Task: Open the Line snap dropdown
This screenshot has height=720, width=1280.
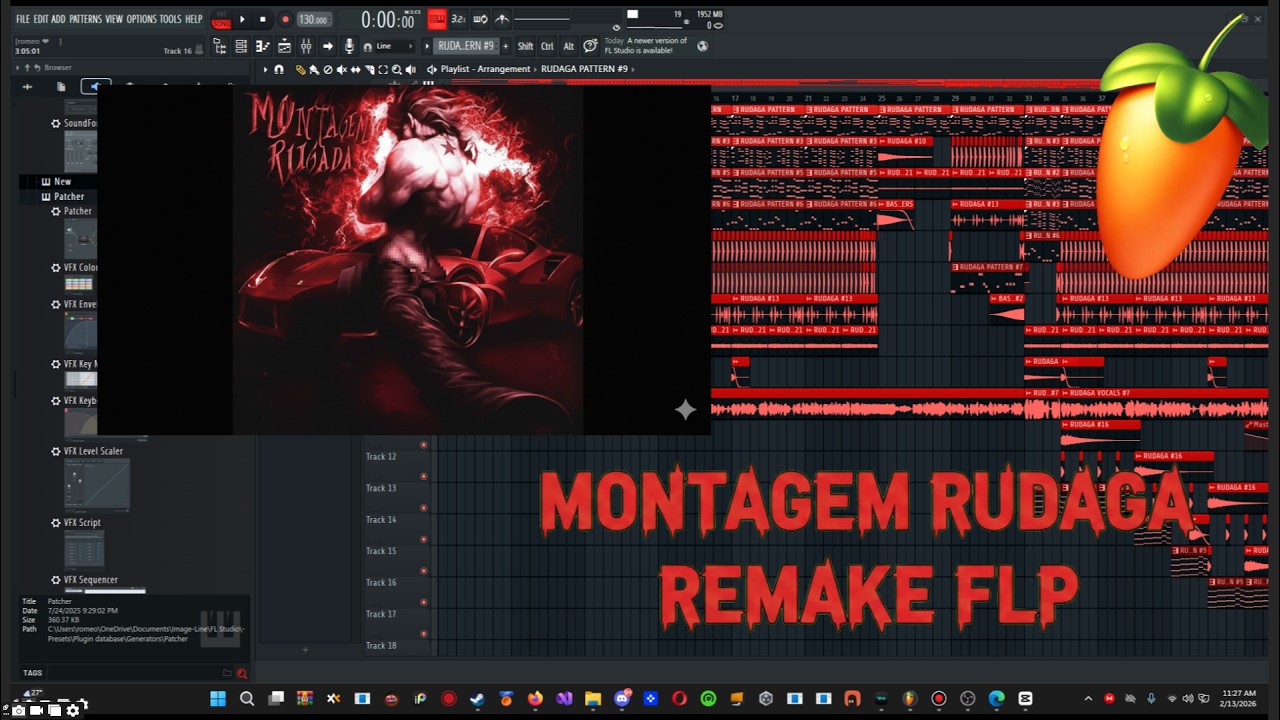Action: pyautogui.click(x=394, y=46)
